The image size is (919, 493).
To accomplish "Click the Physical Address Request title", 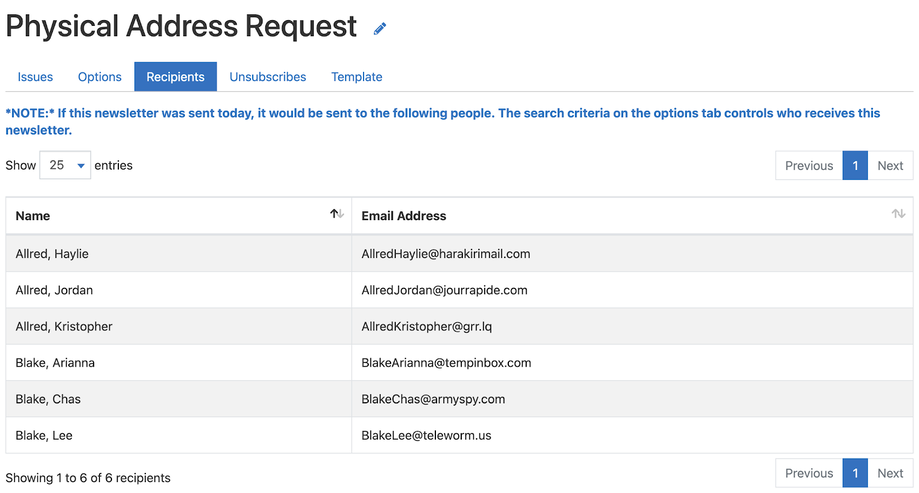I will pyautogui.click(x=181, y=26).
